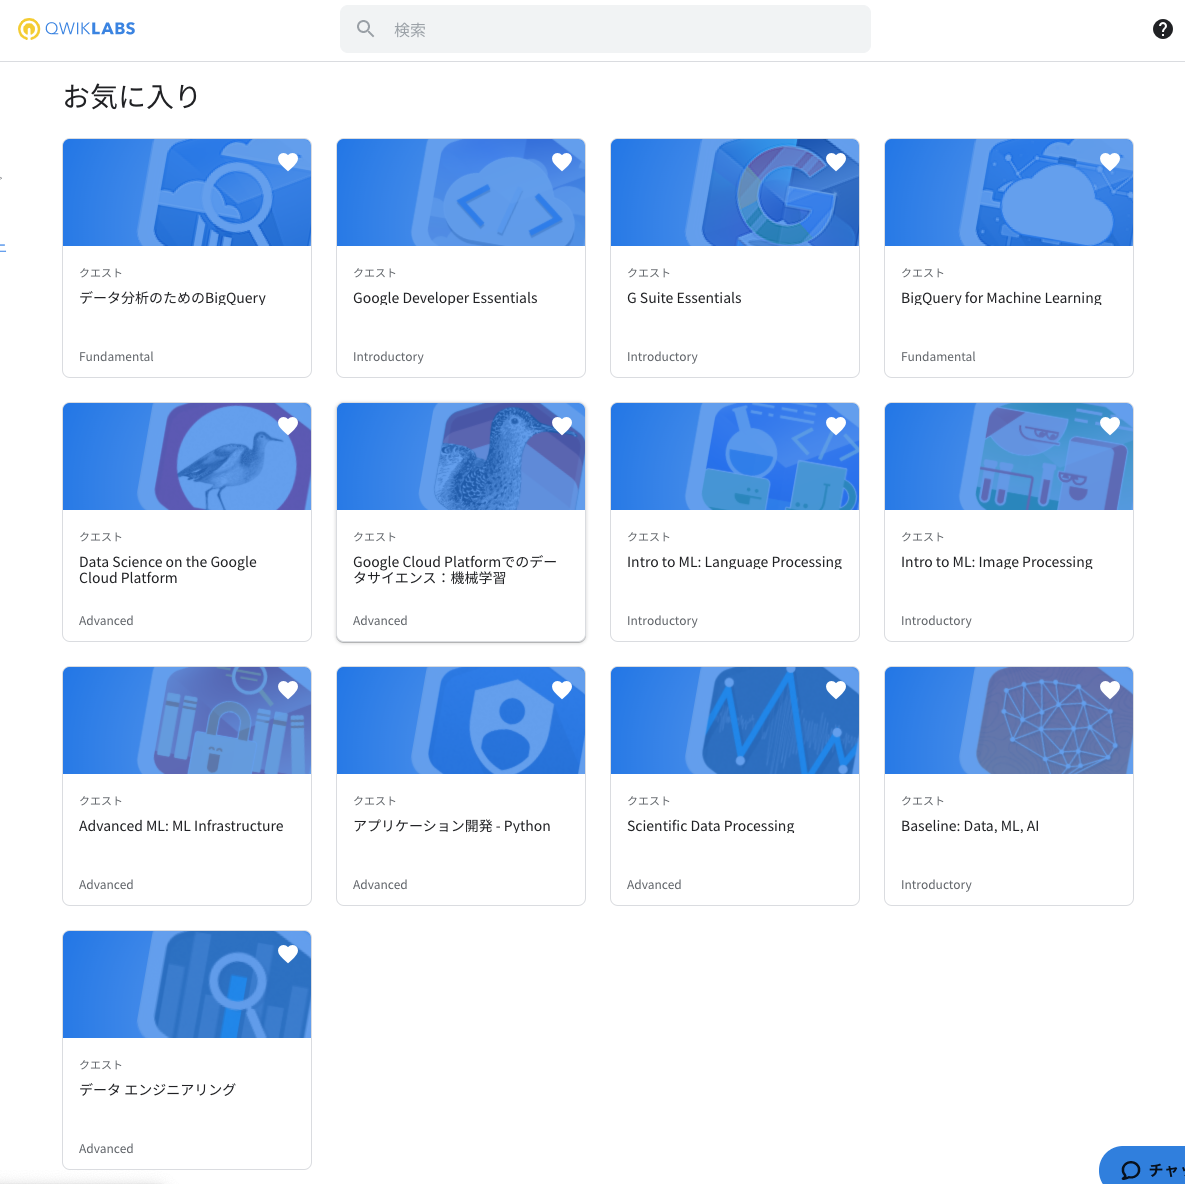Toggle heart on Advanced ML: ML Infrastructure
1185x1184 pixels.
point(287,689)
